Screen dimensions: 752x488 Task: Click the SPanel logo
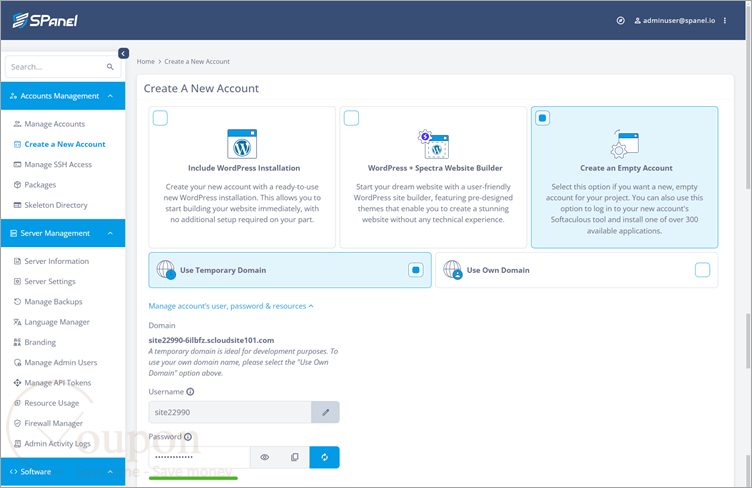(45, 20)
